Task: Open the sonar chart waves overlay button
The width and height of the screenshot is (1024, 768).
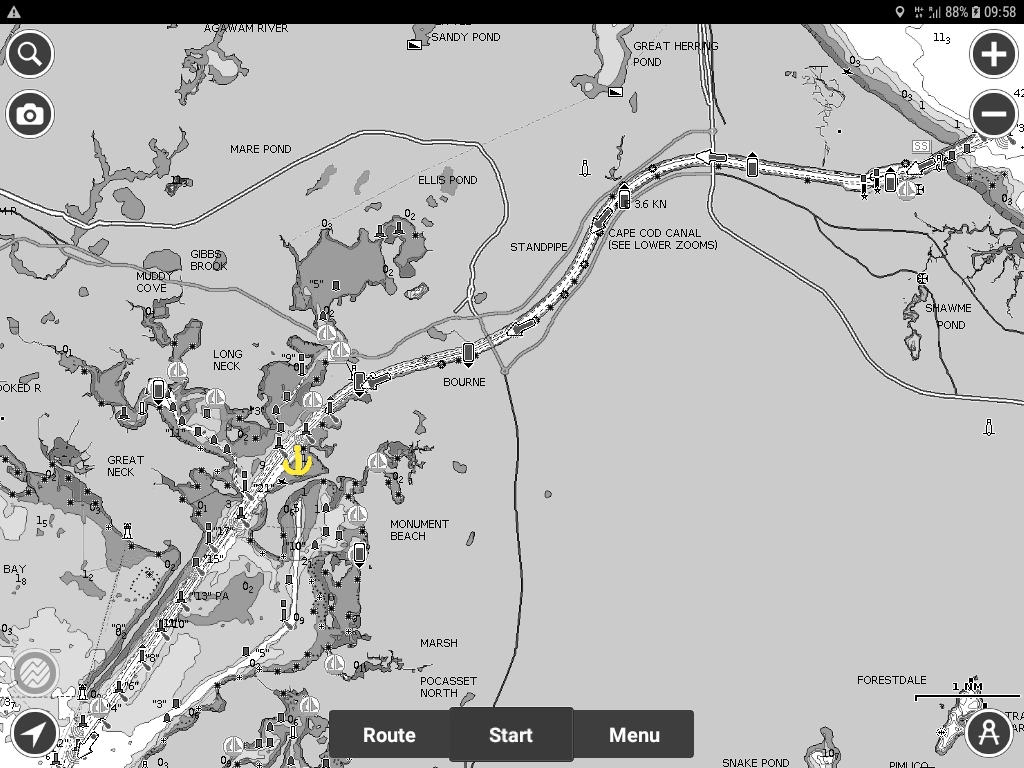Action: tap(35, 673)
